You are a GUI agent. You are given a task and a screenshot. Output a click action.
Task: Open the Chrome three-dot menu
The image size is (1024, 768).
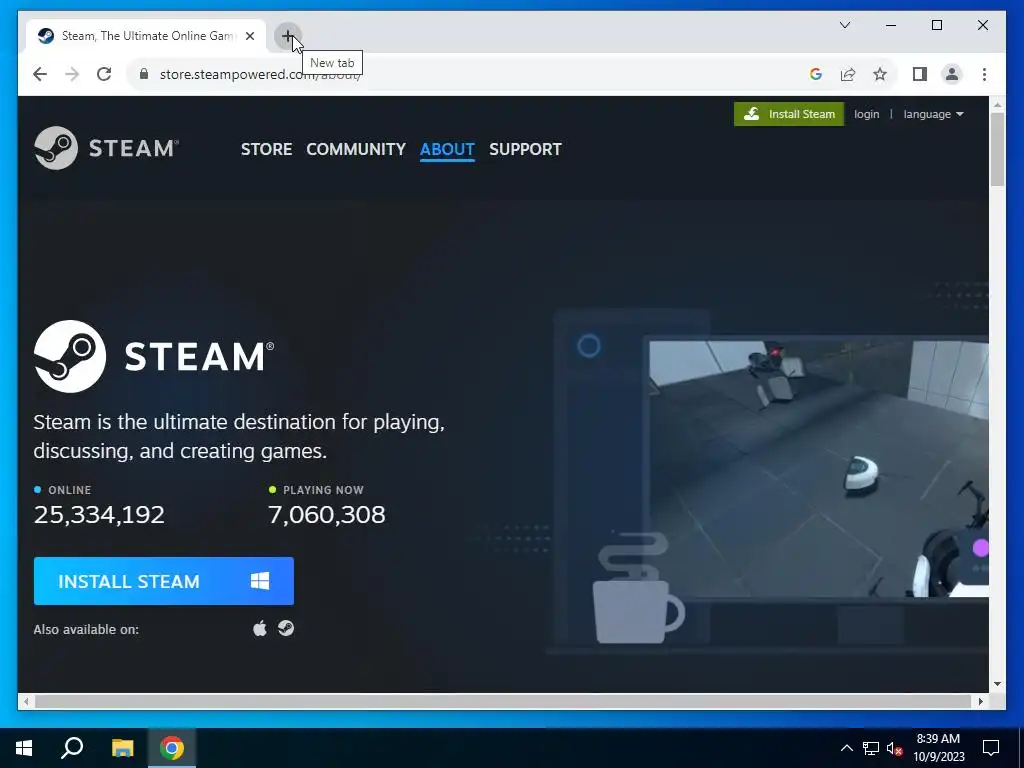984,74
